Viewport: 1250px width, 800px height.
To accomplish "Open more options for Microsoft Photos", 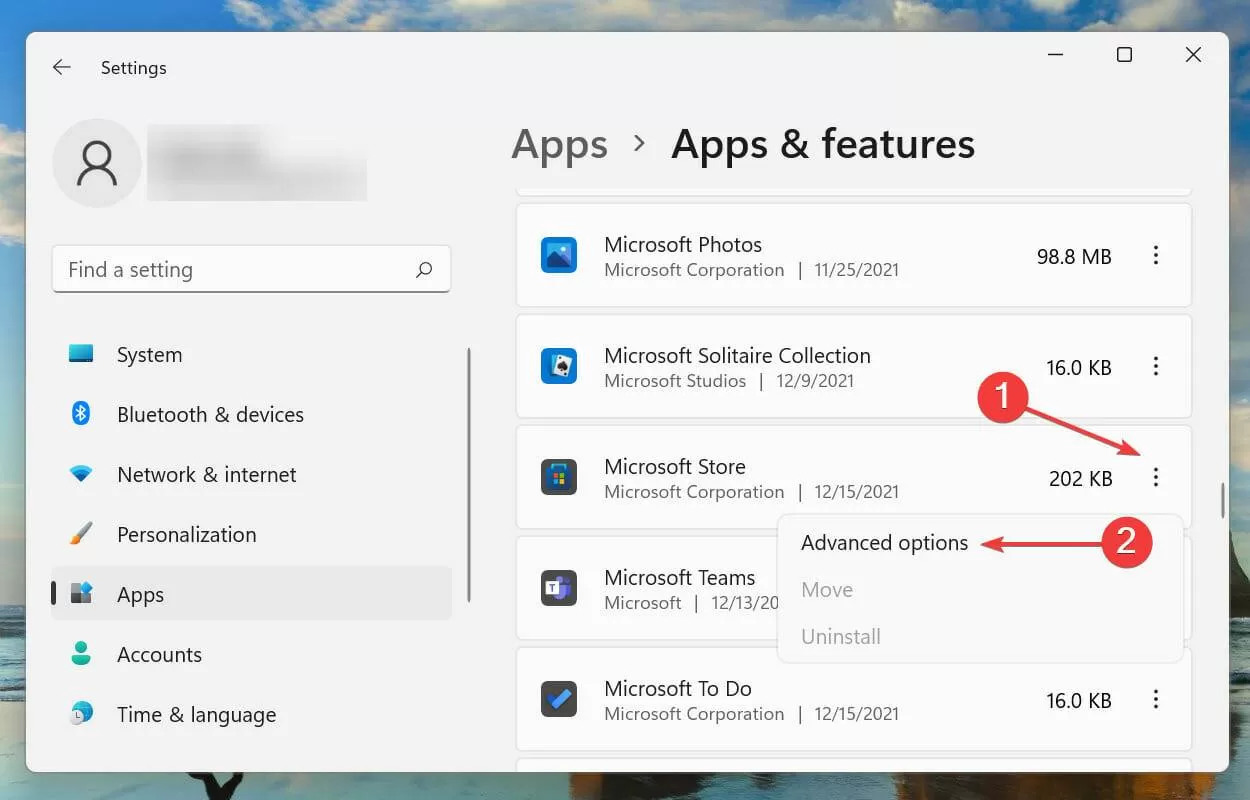I will [1156, 255].
